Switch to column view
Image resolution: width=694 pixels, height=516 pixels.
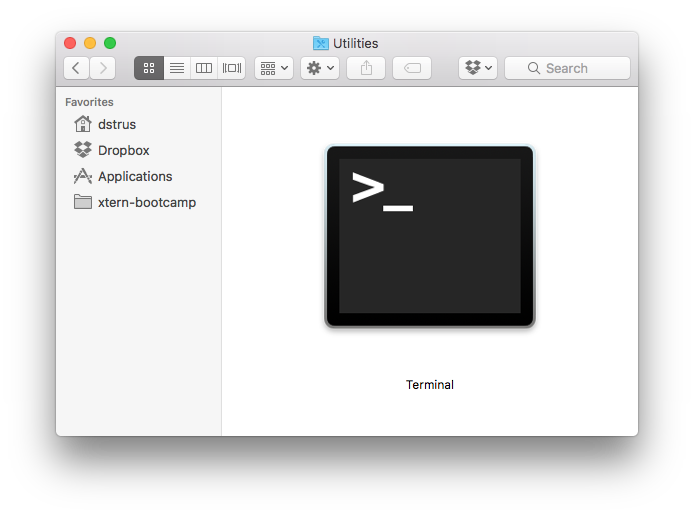204,68
